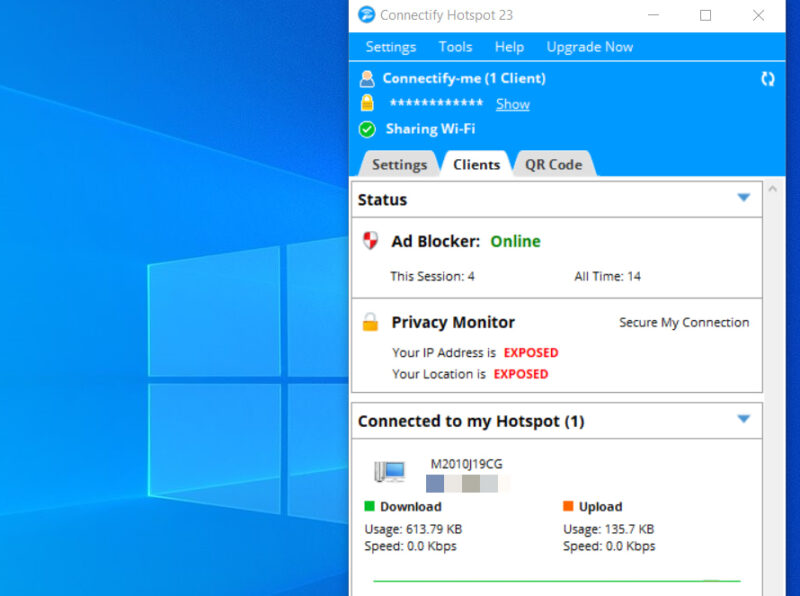Open the Help menu
This screenshot has height=596, width=800.
(x=509, y=47)
